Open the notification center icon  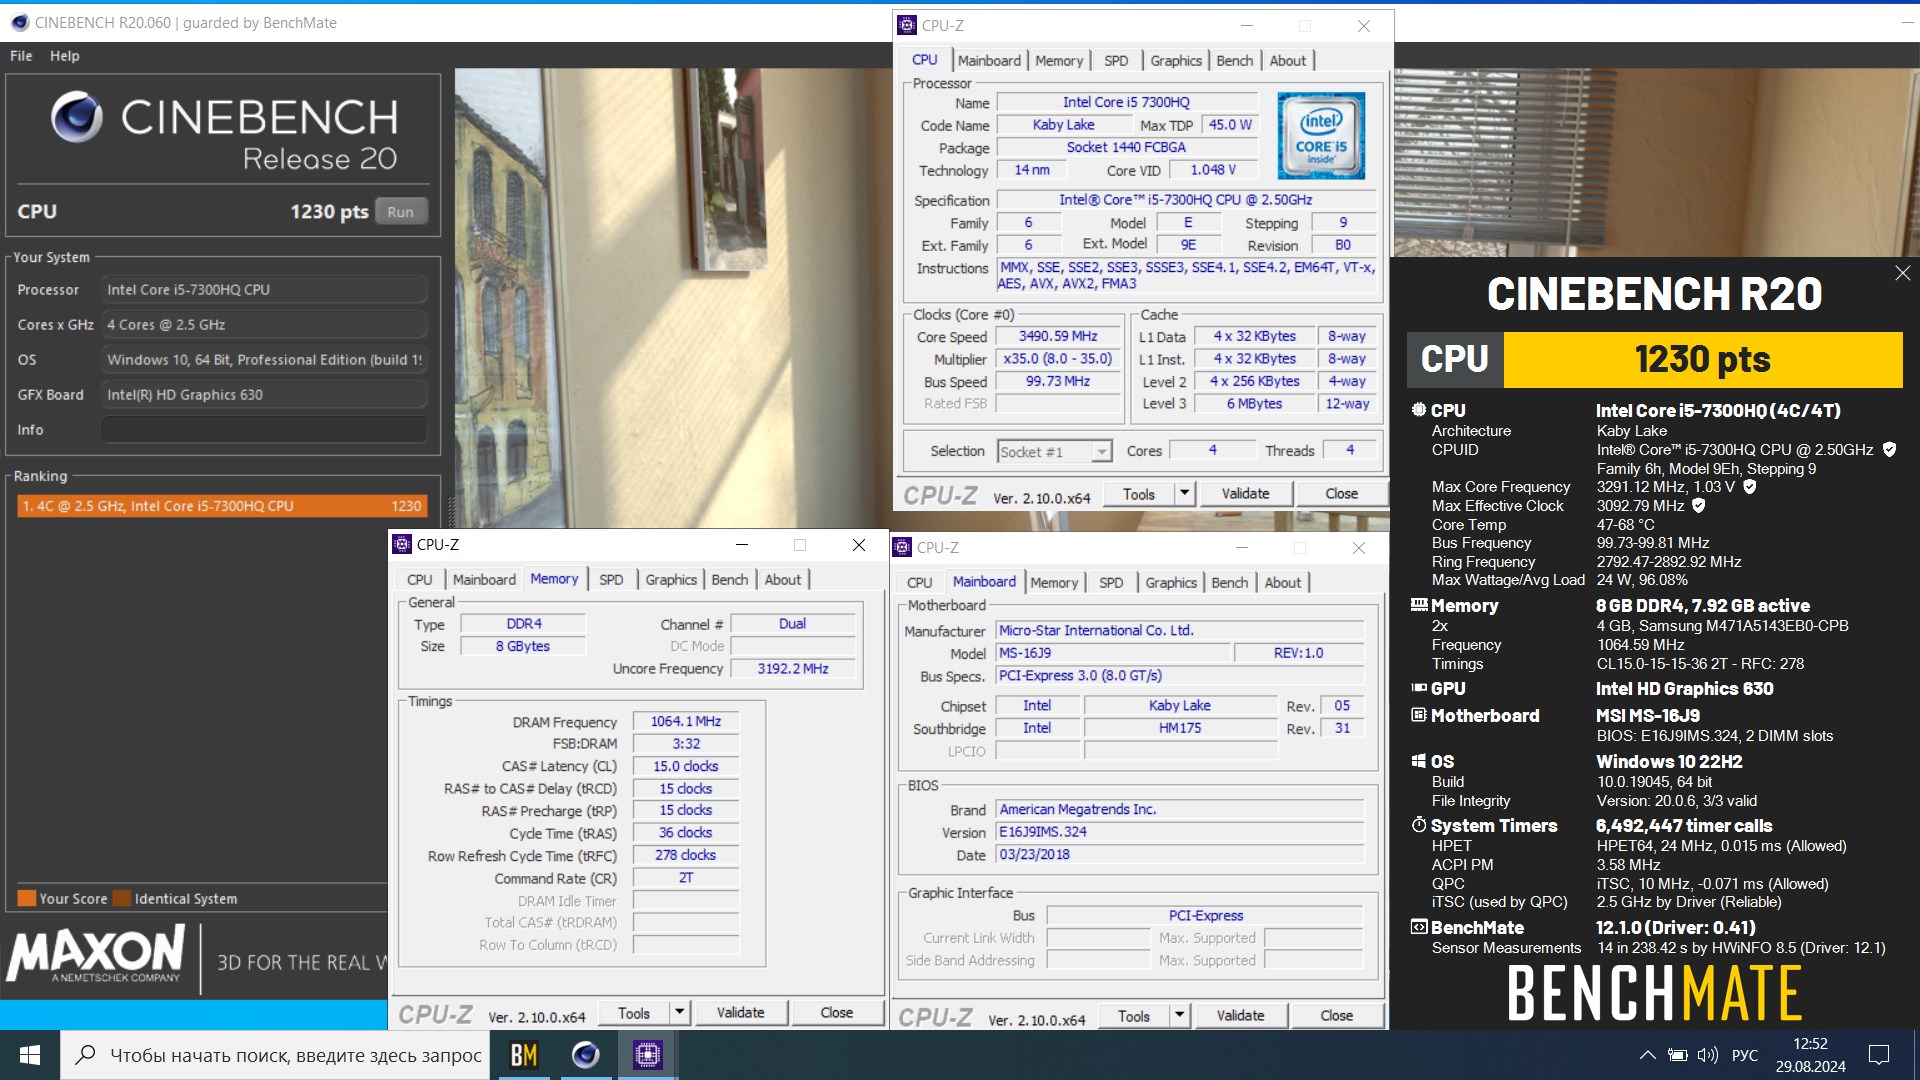coord(1879,1055)
